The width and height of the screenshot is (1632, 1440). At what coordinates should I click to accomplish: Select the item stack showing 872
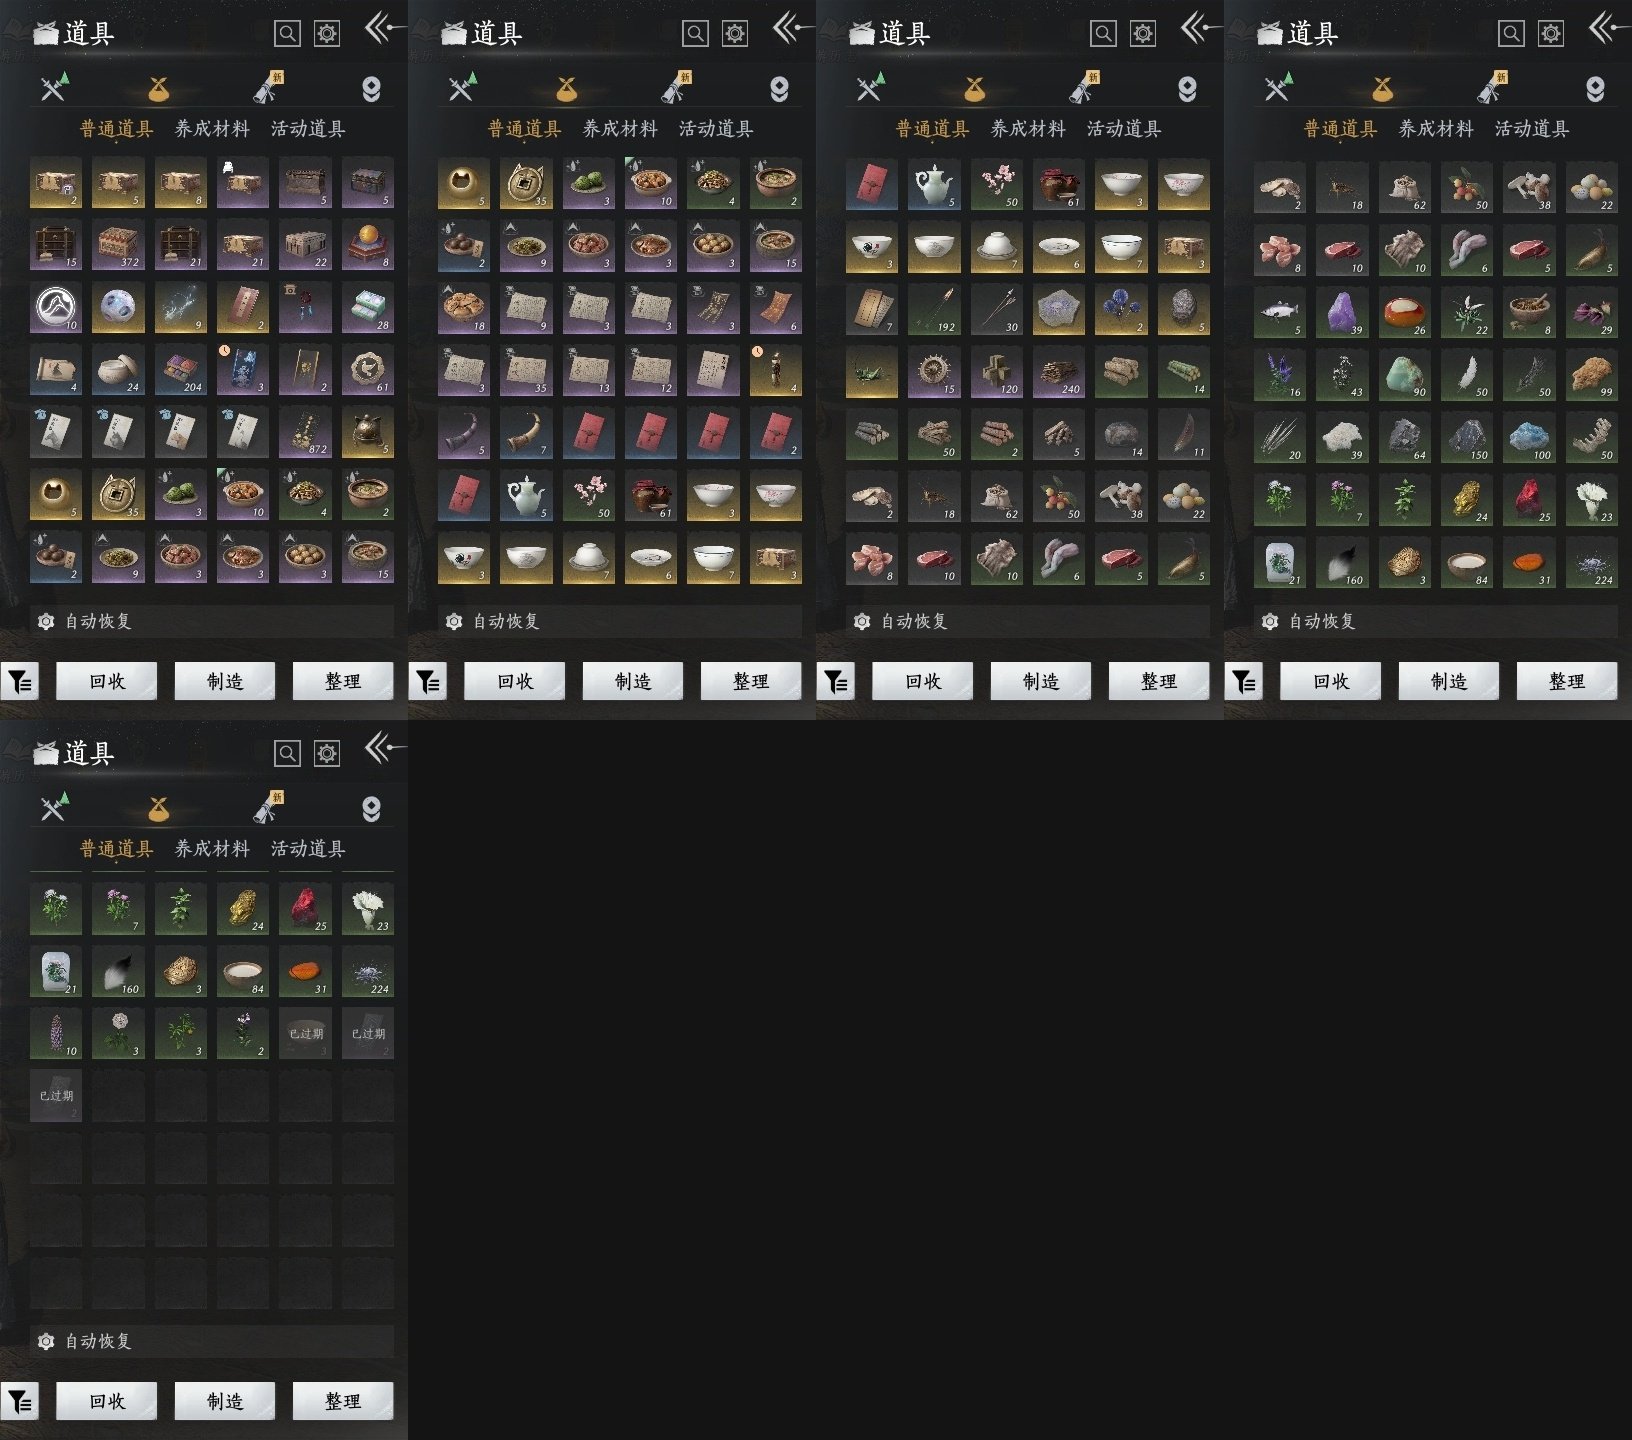click(x=305, y=432)
